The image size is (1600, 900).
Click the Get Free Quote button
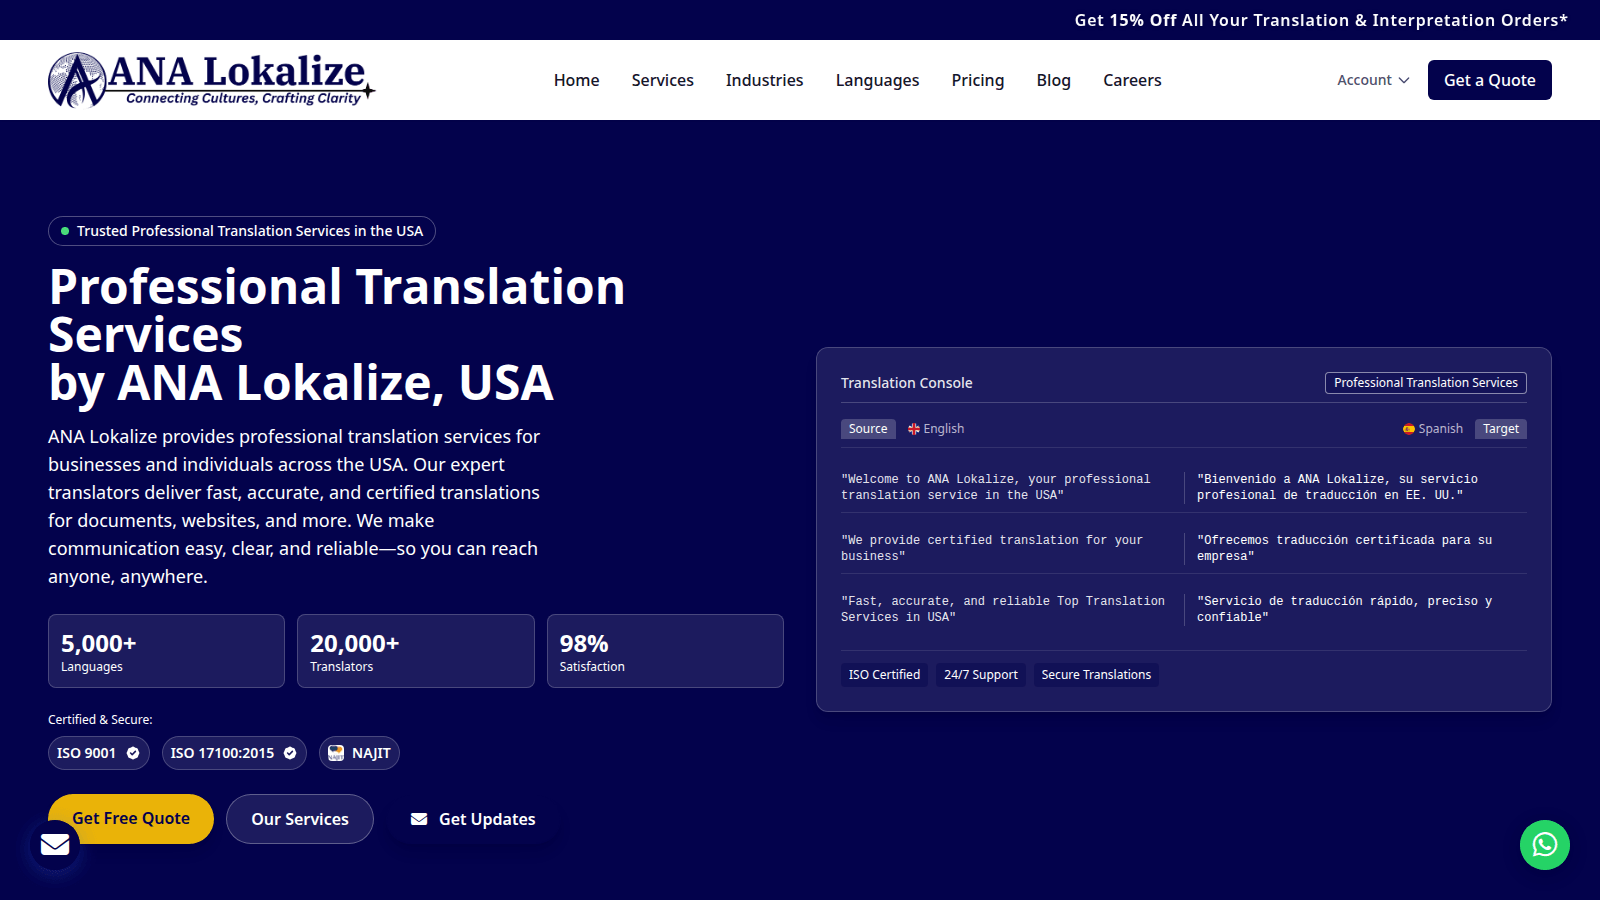(131, 819)
